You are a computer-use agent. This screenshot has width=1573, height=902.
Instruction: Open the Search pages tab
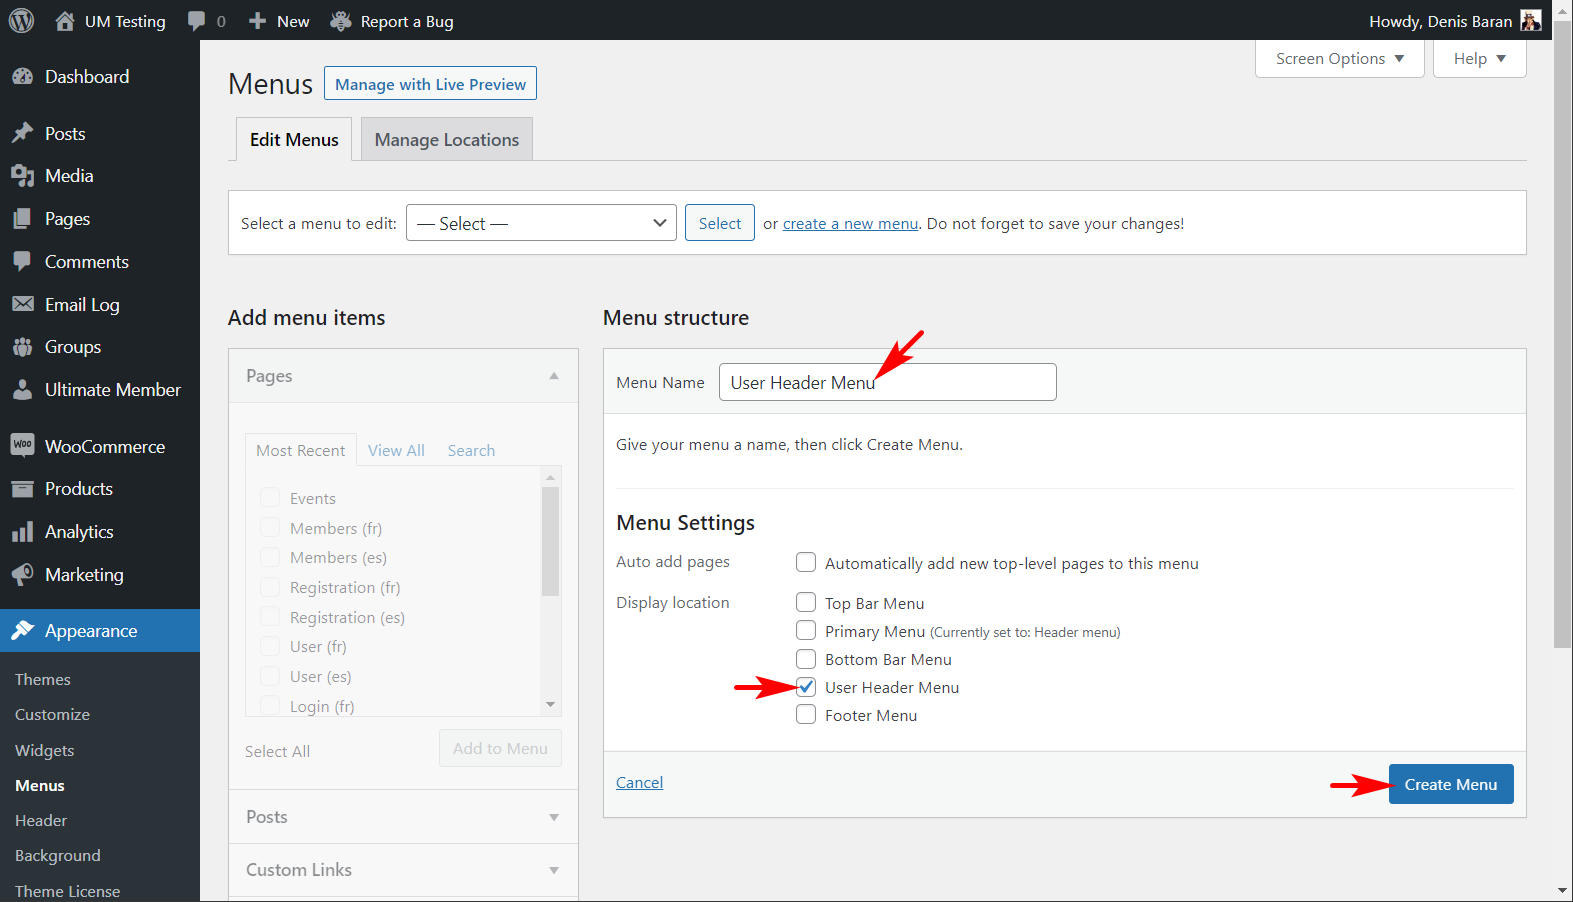point(471,450)
